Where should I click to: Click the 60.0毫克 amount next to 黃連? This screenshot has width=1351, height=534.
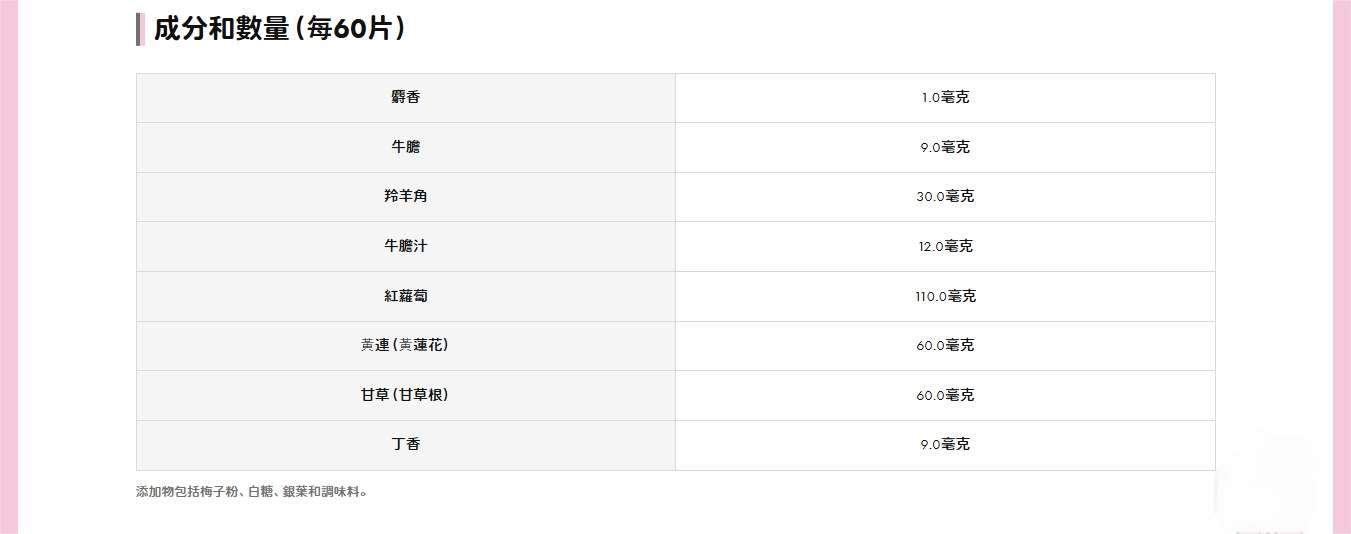945,345
